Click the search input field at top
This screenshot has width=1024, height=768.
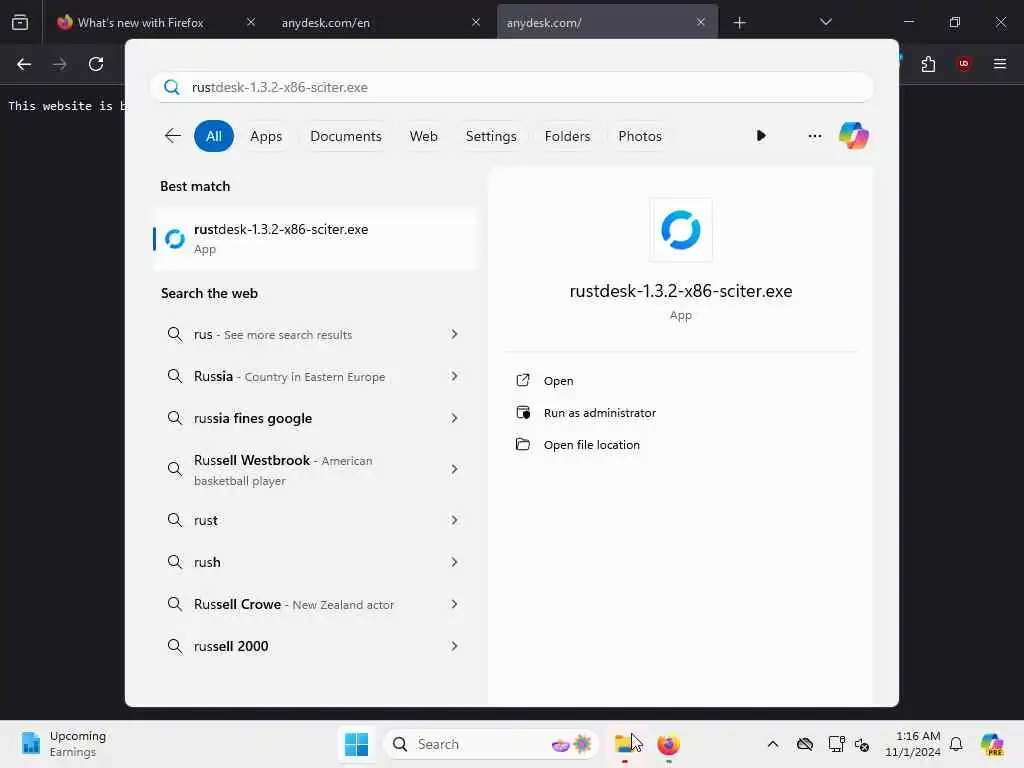pos(512,87)
